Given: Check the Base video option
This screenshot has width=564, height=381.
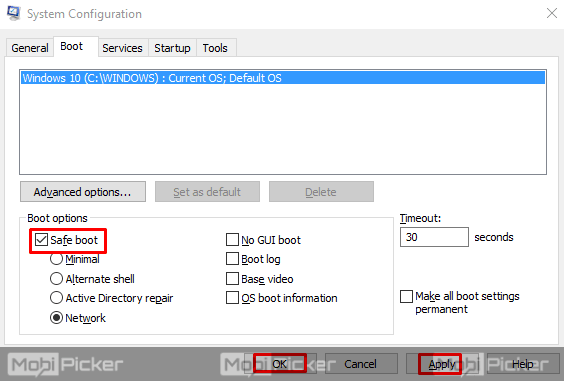Looking at the screenshot, I should (232, 279).
